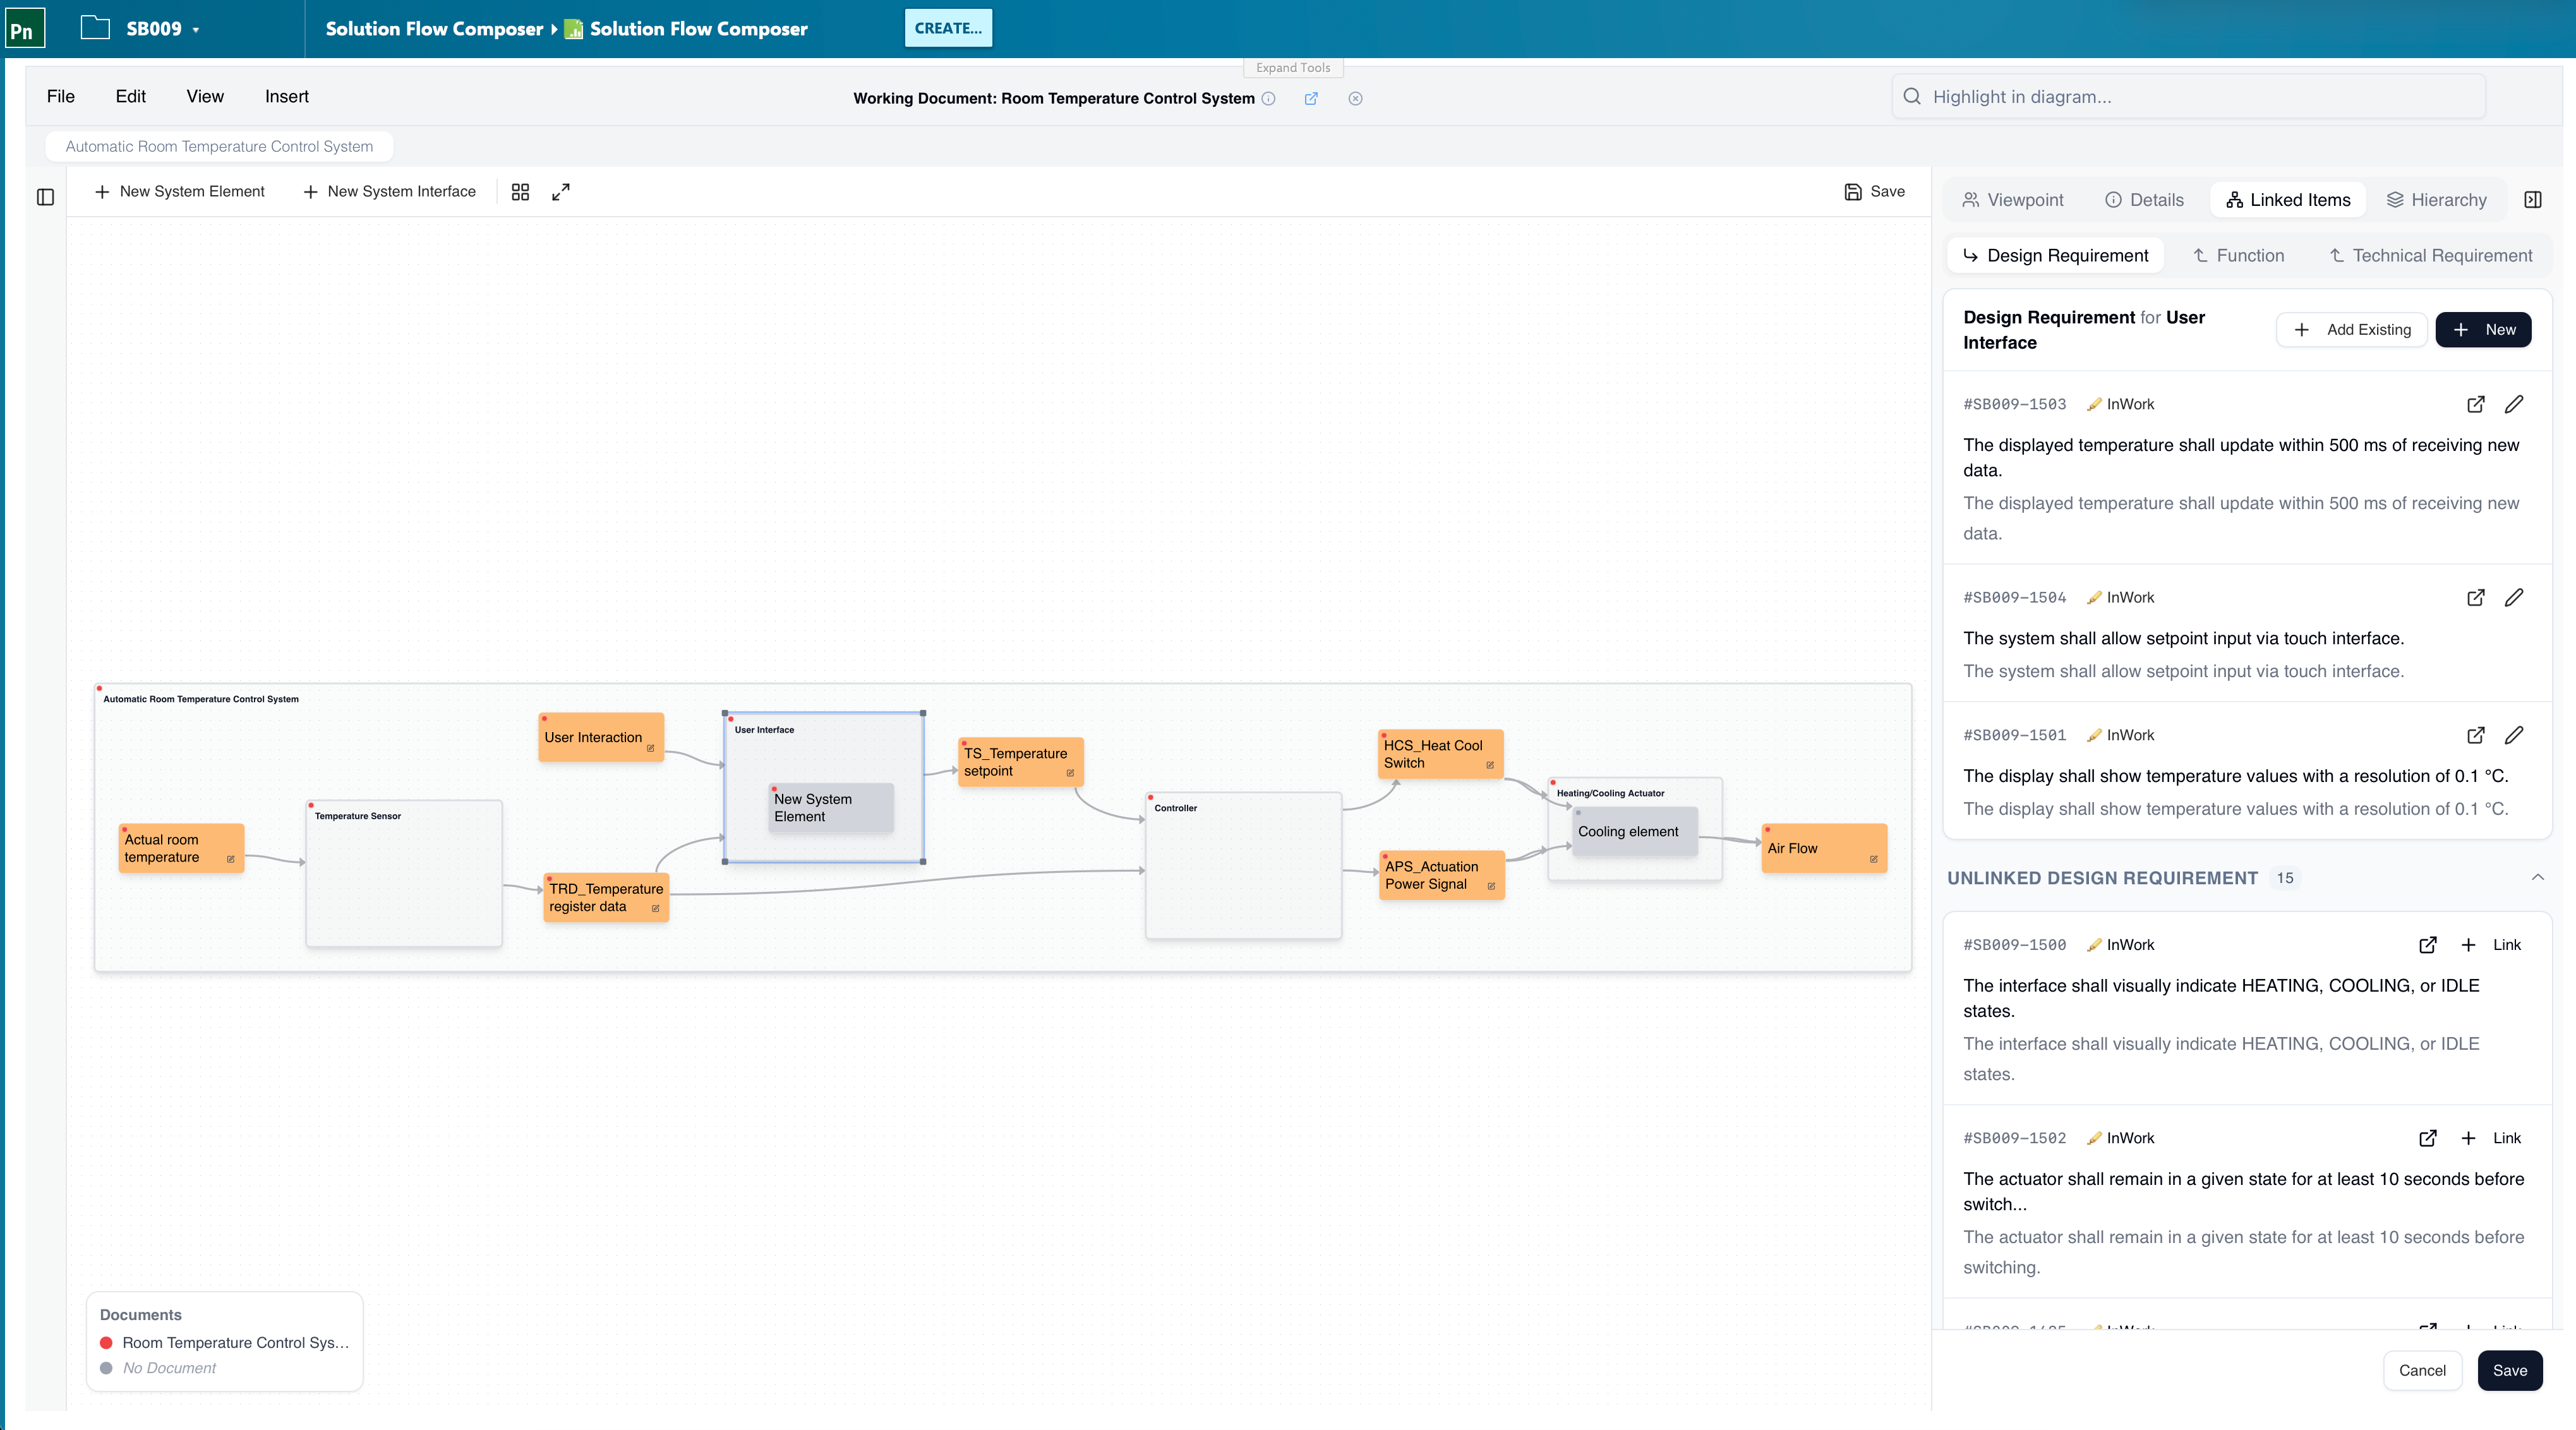Screen dimensions: 2576x1430
Task: Switch to the Linked Items tab
Action: 2288,200
